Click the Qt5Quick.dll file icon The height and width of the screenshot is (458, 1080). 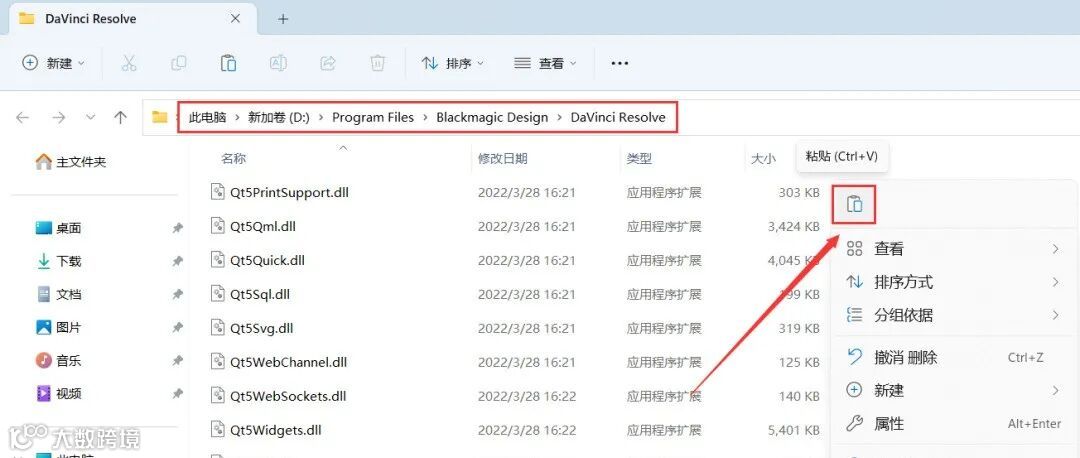pyautogui.click(x=218, y=260)
